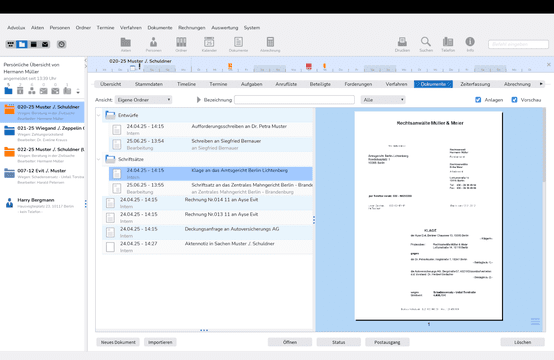Switch to the Übersicht tab
Viewport: 554px width, 360px height.
pos(111,84)
